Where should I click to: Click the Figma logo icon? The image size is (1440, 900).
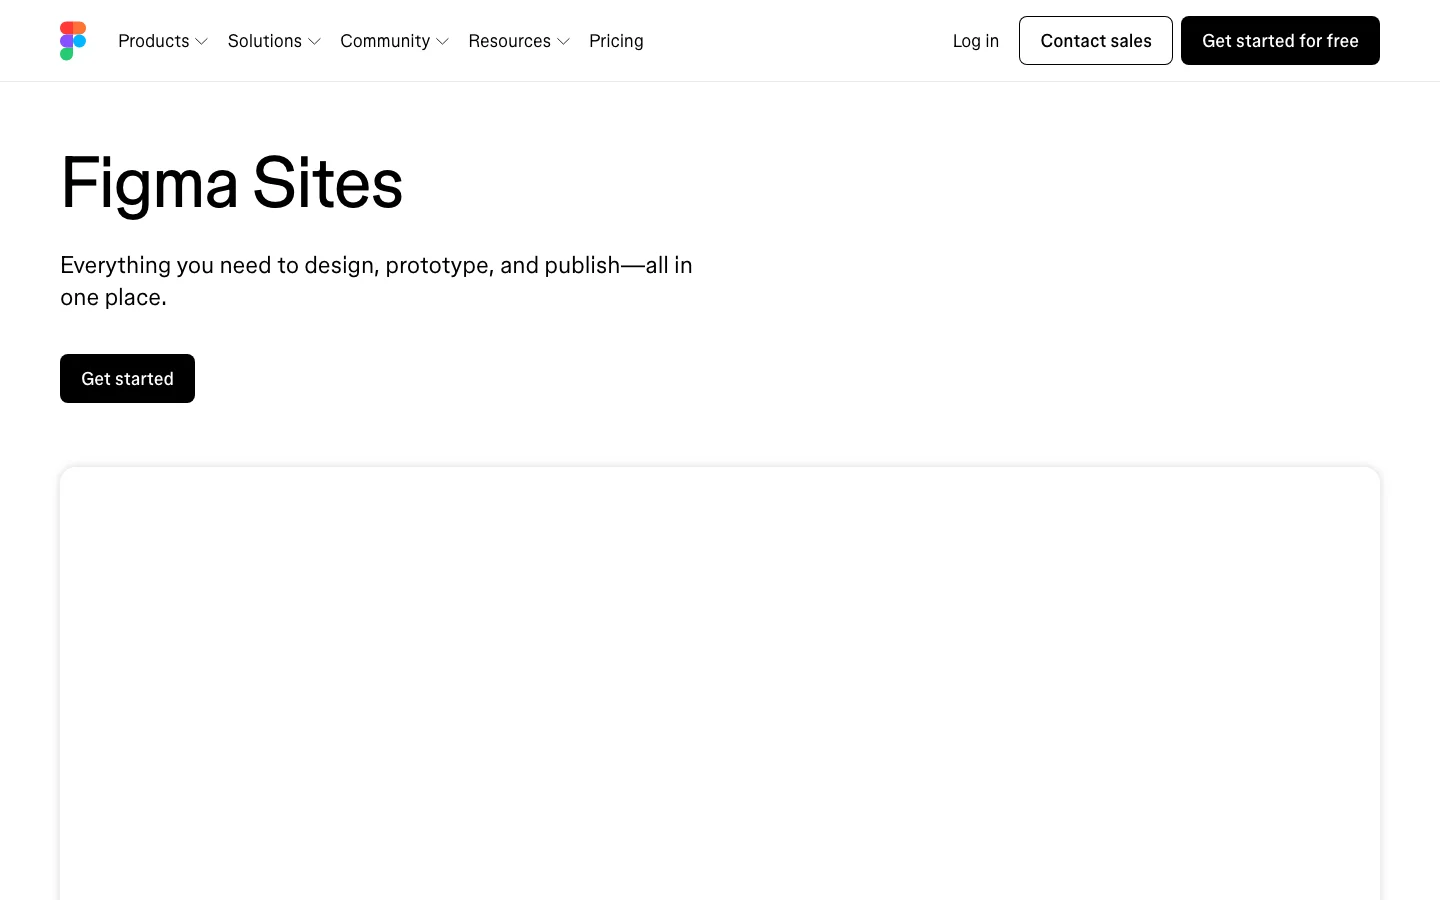click(x=73, y=41)
